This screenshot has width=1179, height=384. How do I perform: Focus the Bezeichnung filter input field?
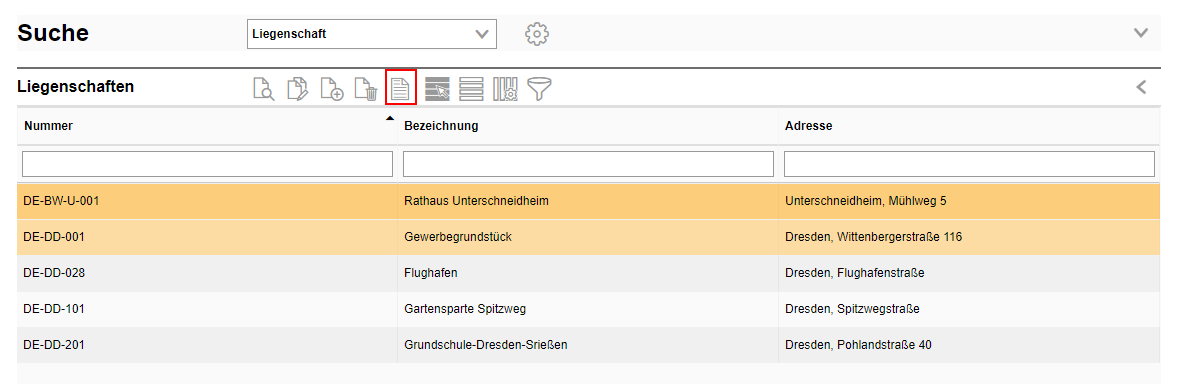[588, 164]
